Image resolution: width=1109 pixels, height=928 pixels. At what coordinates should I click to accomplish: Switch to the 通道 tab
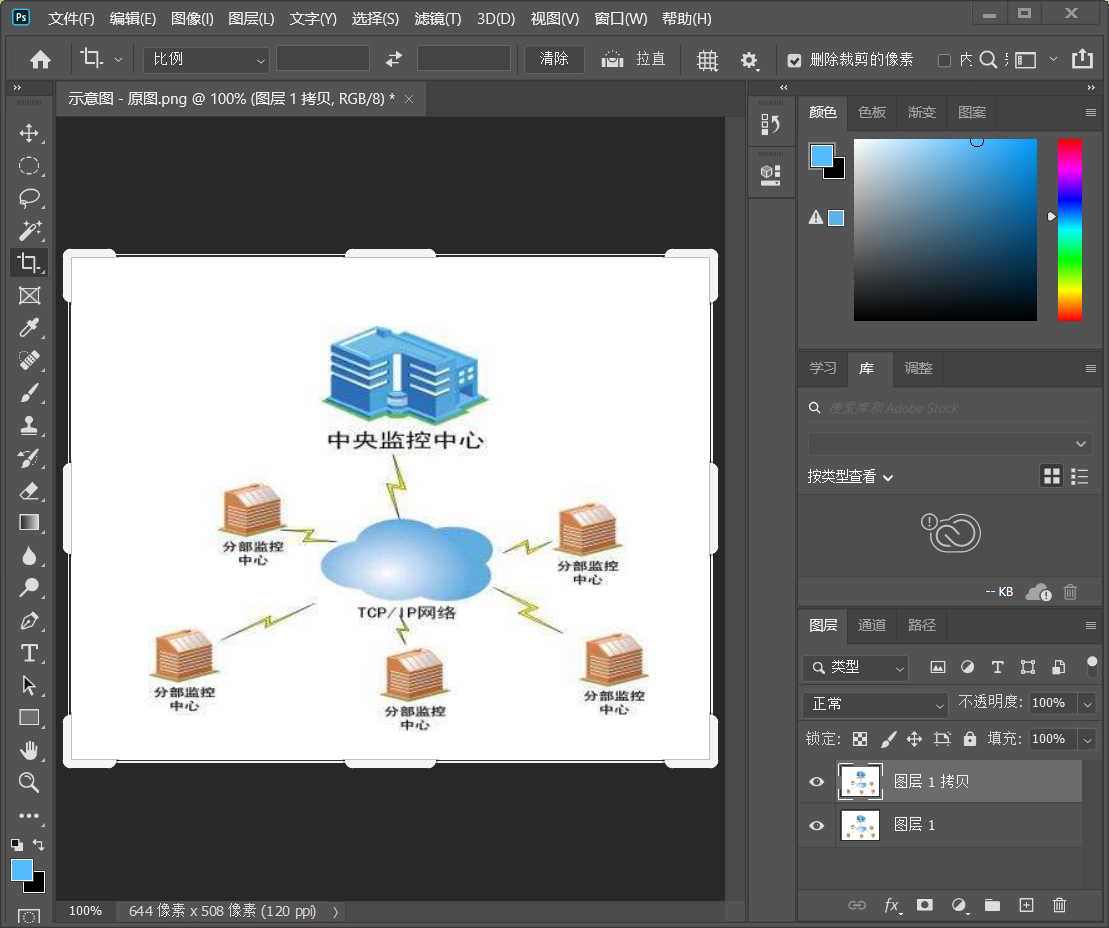point(871,625)
